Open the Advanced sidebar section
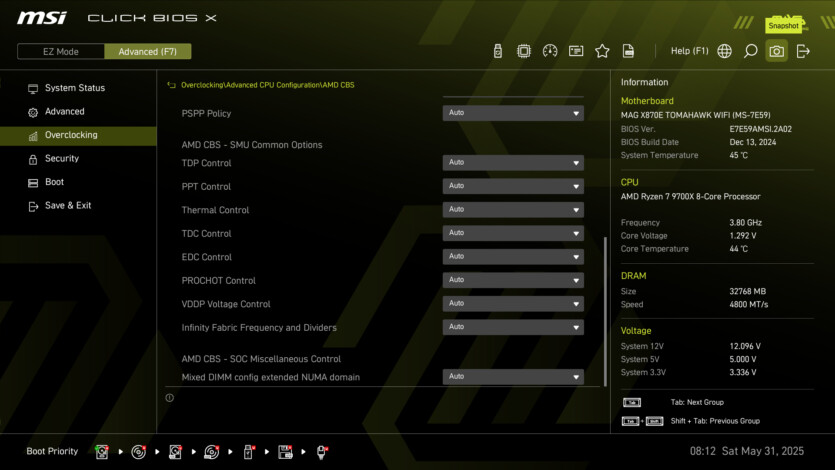This screenshot has height=470, width=835. (78, 111)
